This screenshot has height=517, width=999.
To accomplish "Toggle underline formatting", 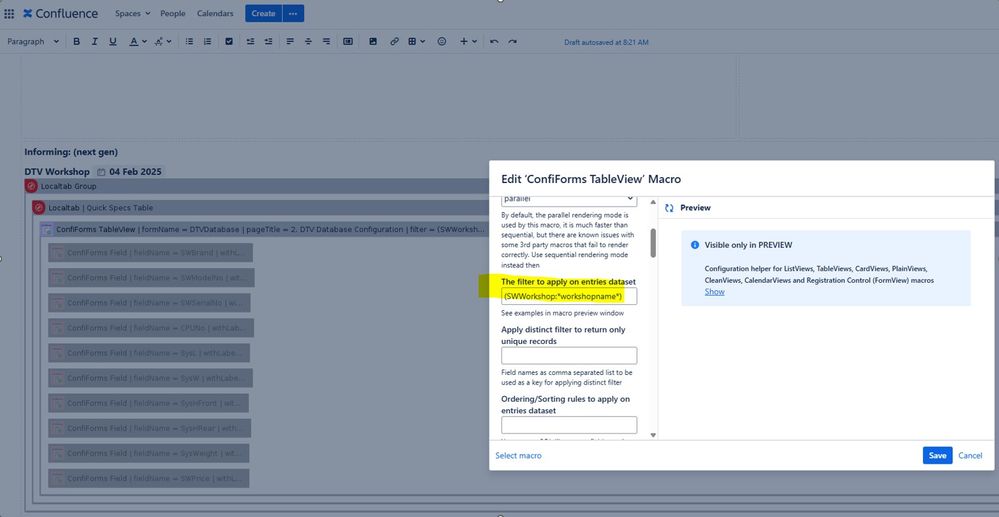I will pyautogui.click(x=113, y=41).
